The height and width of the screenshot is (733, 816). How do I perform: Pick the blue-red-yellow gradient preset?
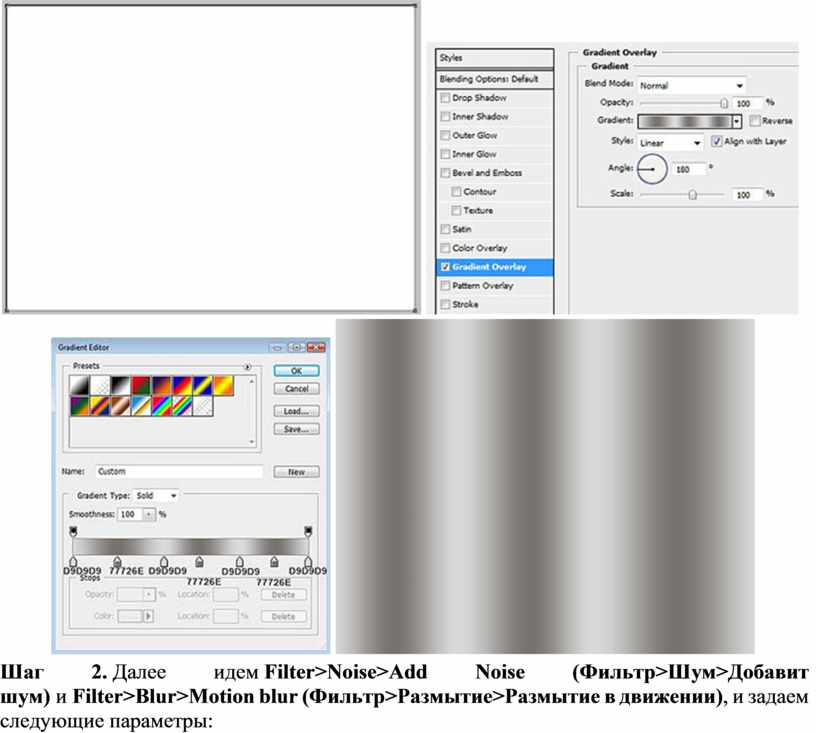(x=182, y=385)
